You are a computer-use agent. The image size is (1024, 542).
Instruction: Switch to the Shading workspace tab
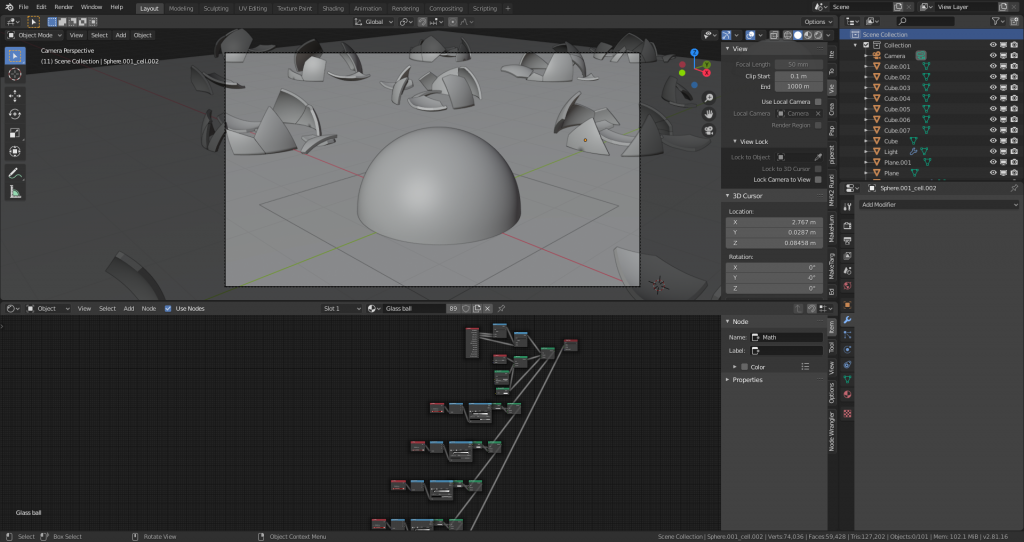click(333, 8)
